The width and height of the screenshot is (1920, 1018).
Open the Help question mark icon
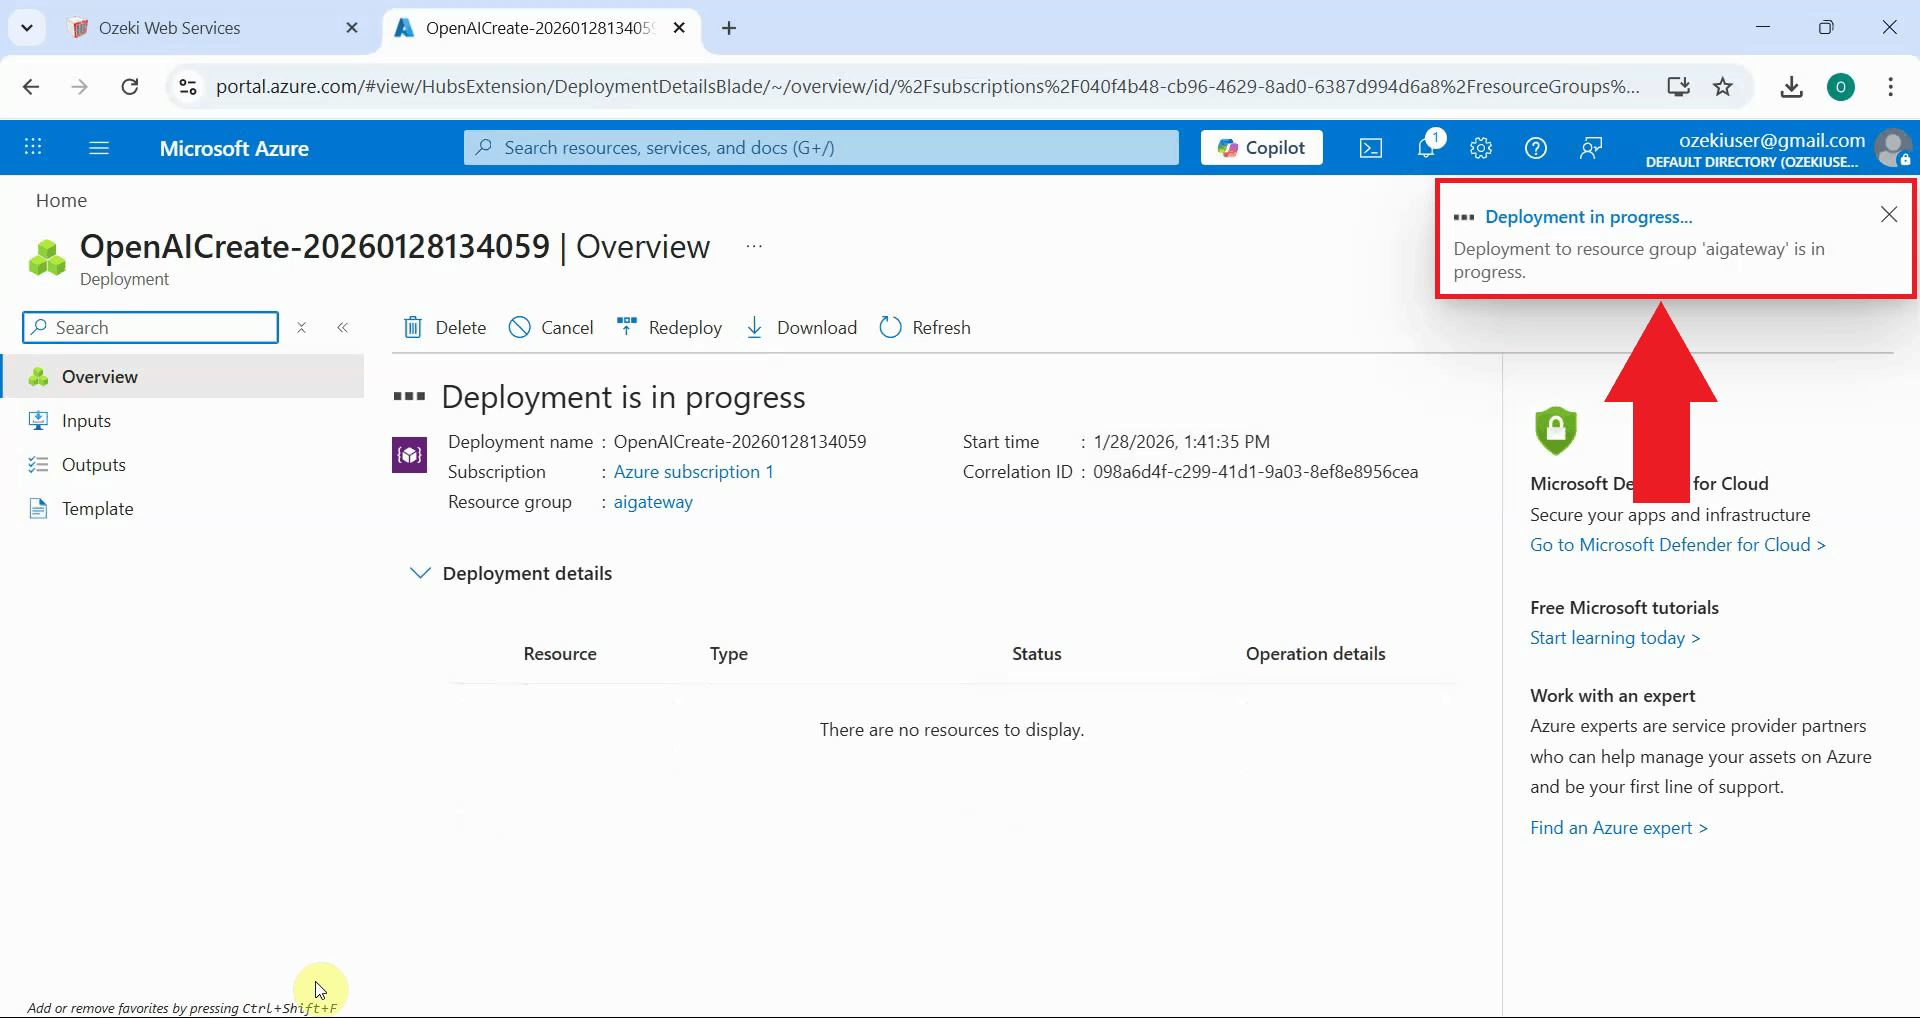1536,148
